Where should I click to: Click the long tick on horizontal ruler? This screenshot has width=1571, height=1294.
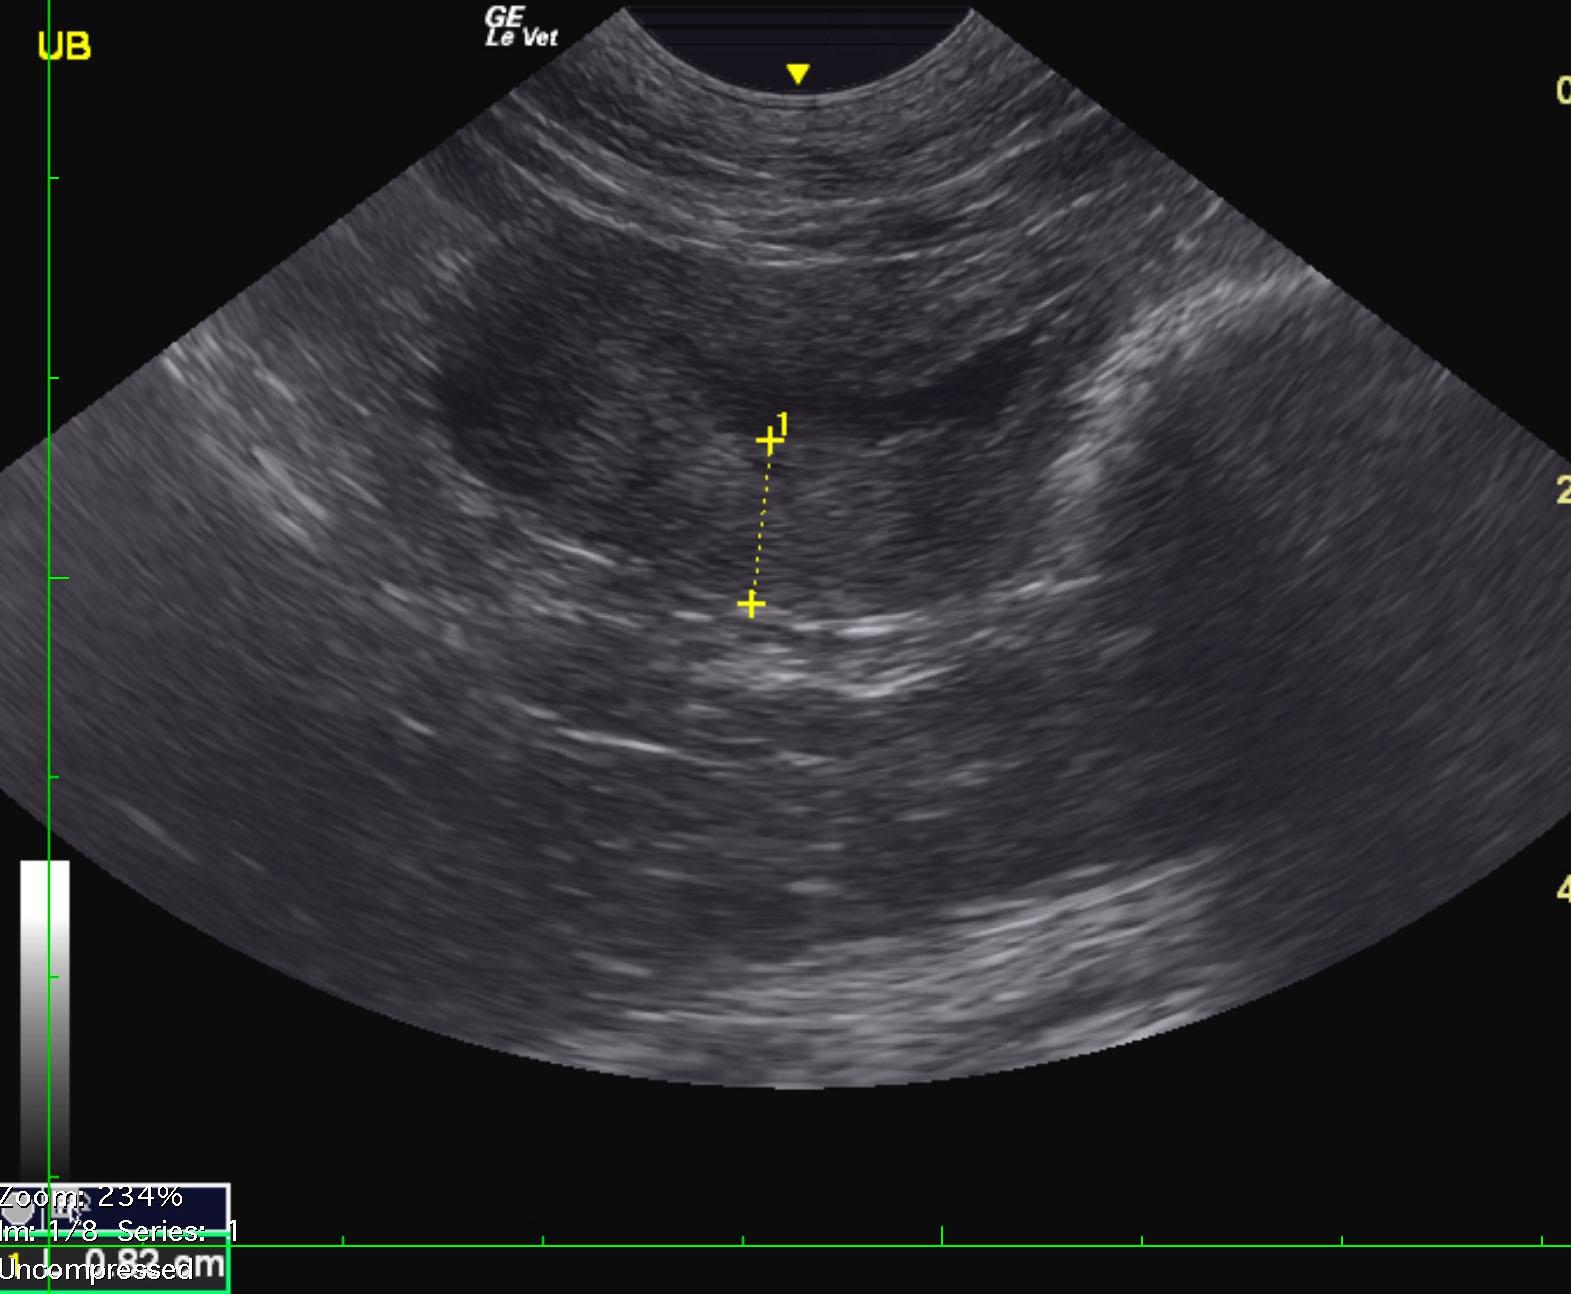click(942, 1236)
